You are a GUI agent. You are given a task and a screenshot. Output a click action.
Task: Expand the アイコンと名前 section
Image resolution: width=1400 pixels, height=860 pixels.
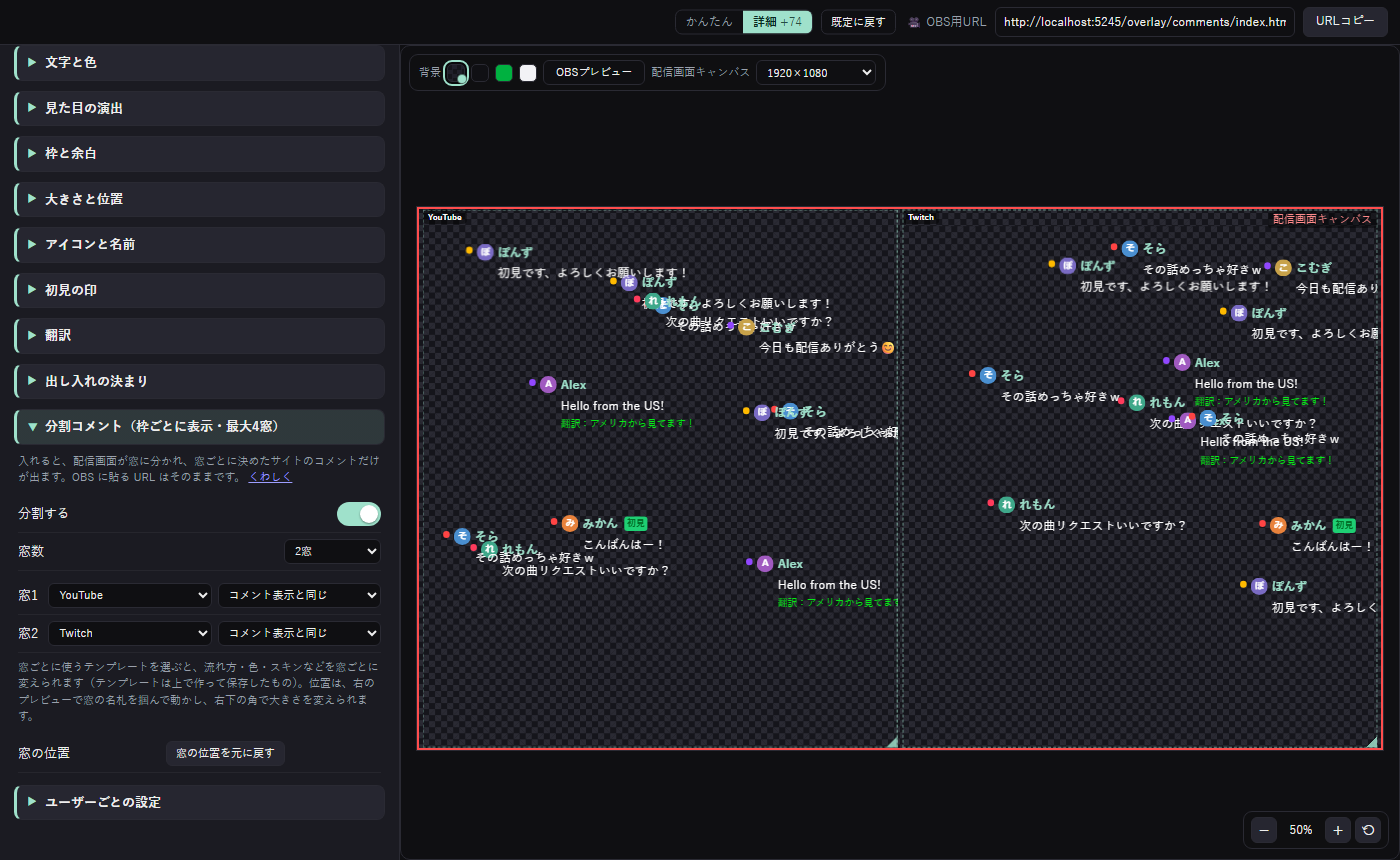click(x=200, y=244)
